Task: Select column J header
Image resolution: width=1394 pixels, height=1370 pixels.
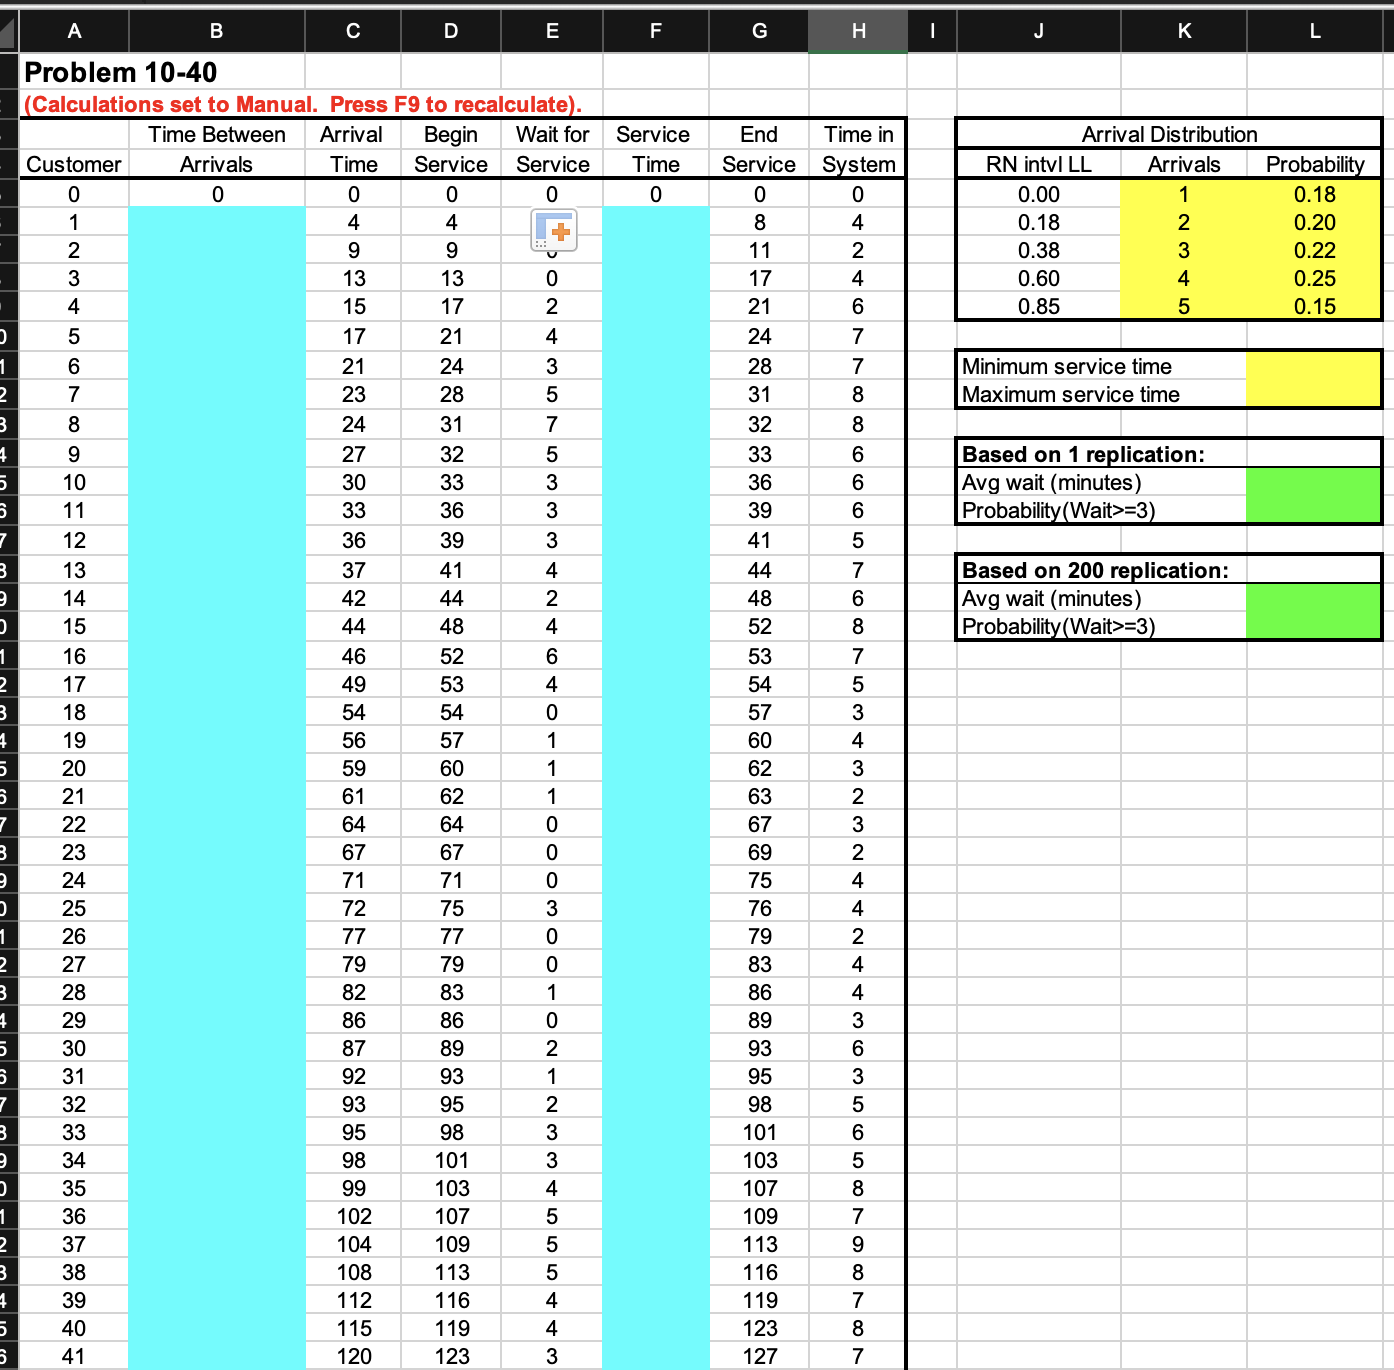Action: (x=1039, y=31)
